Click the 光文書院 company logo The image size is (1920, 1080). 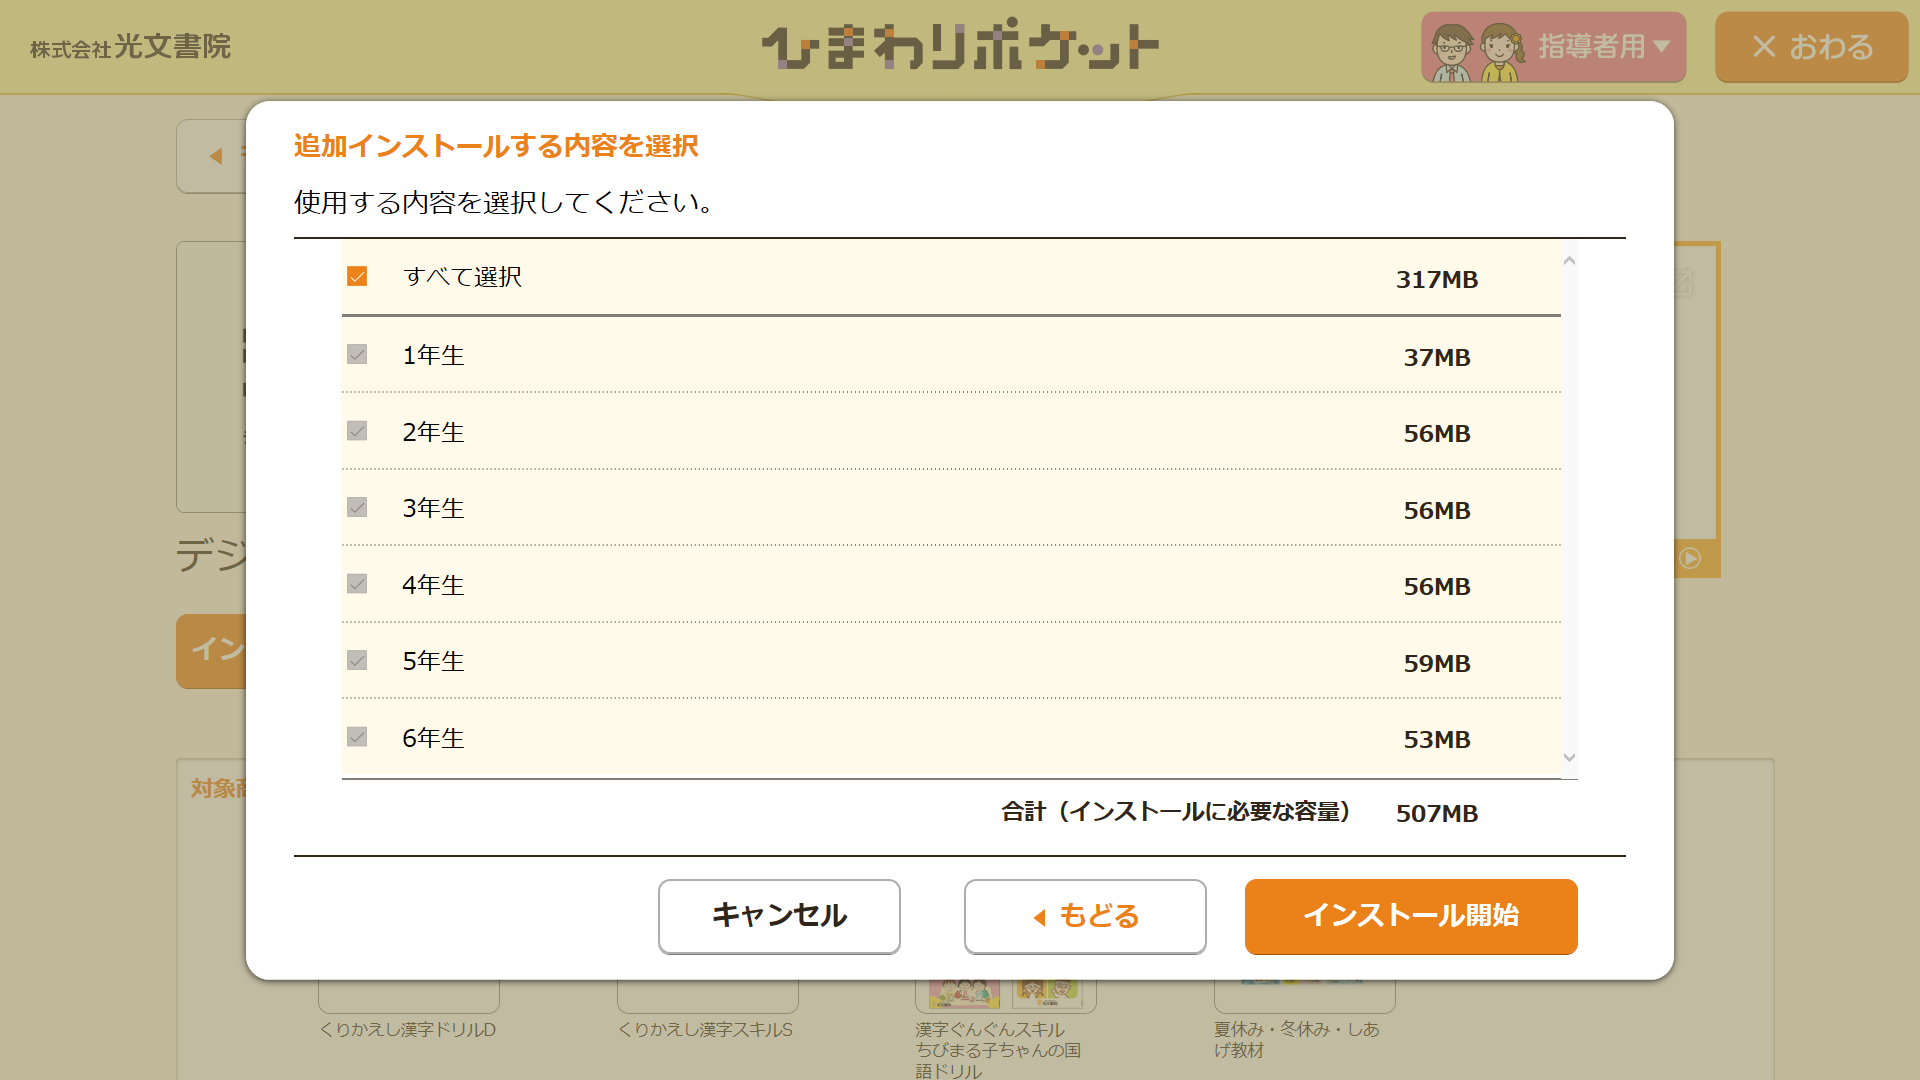130,47
